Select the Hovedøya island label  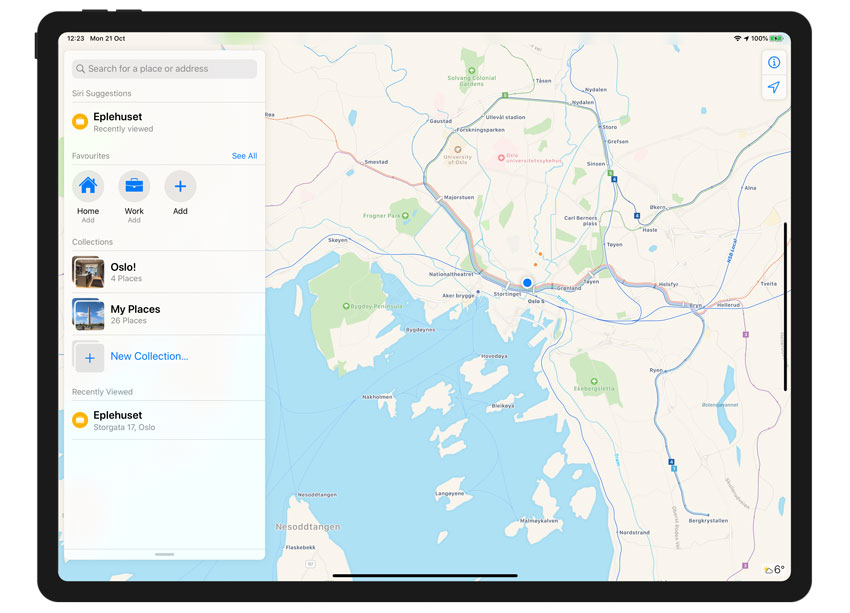494,356
